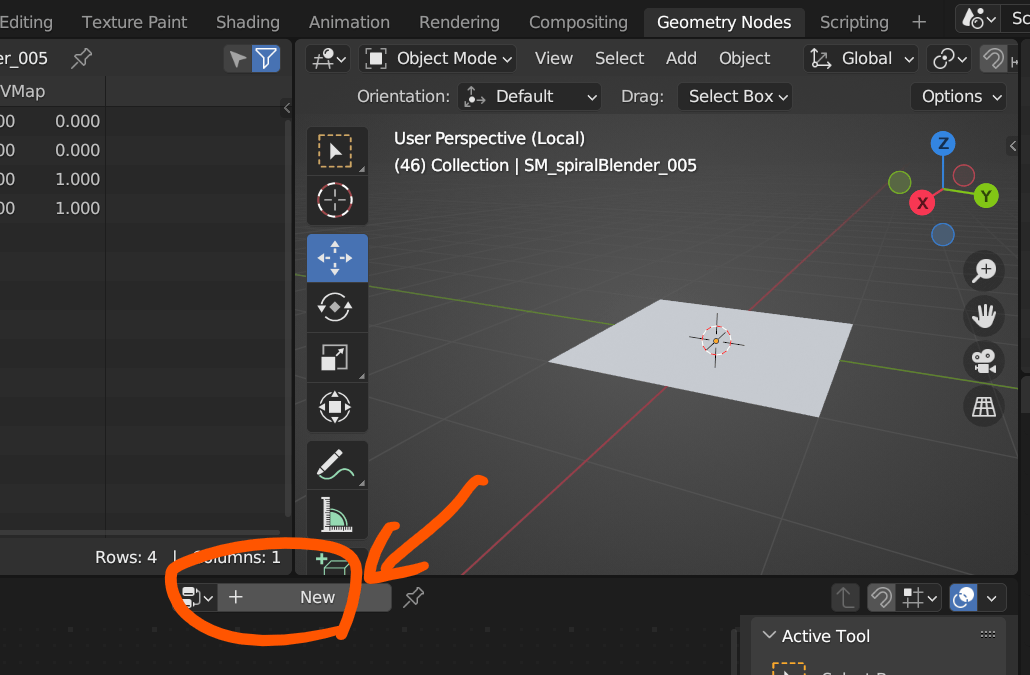Open the node snapping type dropdown

918,598
